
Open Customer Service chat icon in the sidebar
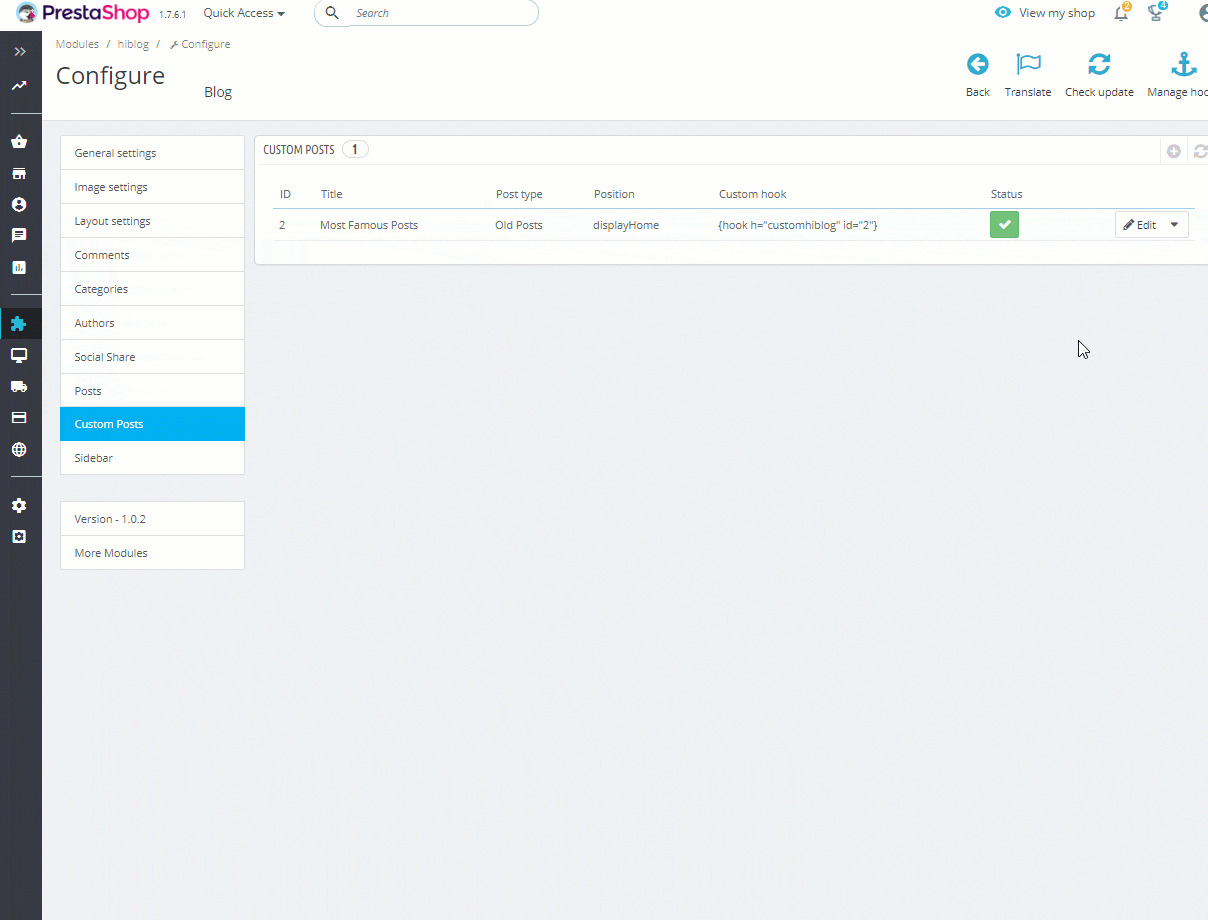pyautogui.click(x=19, y=236)
